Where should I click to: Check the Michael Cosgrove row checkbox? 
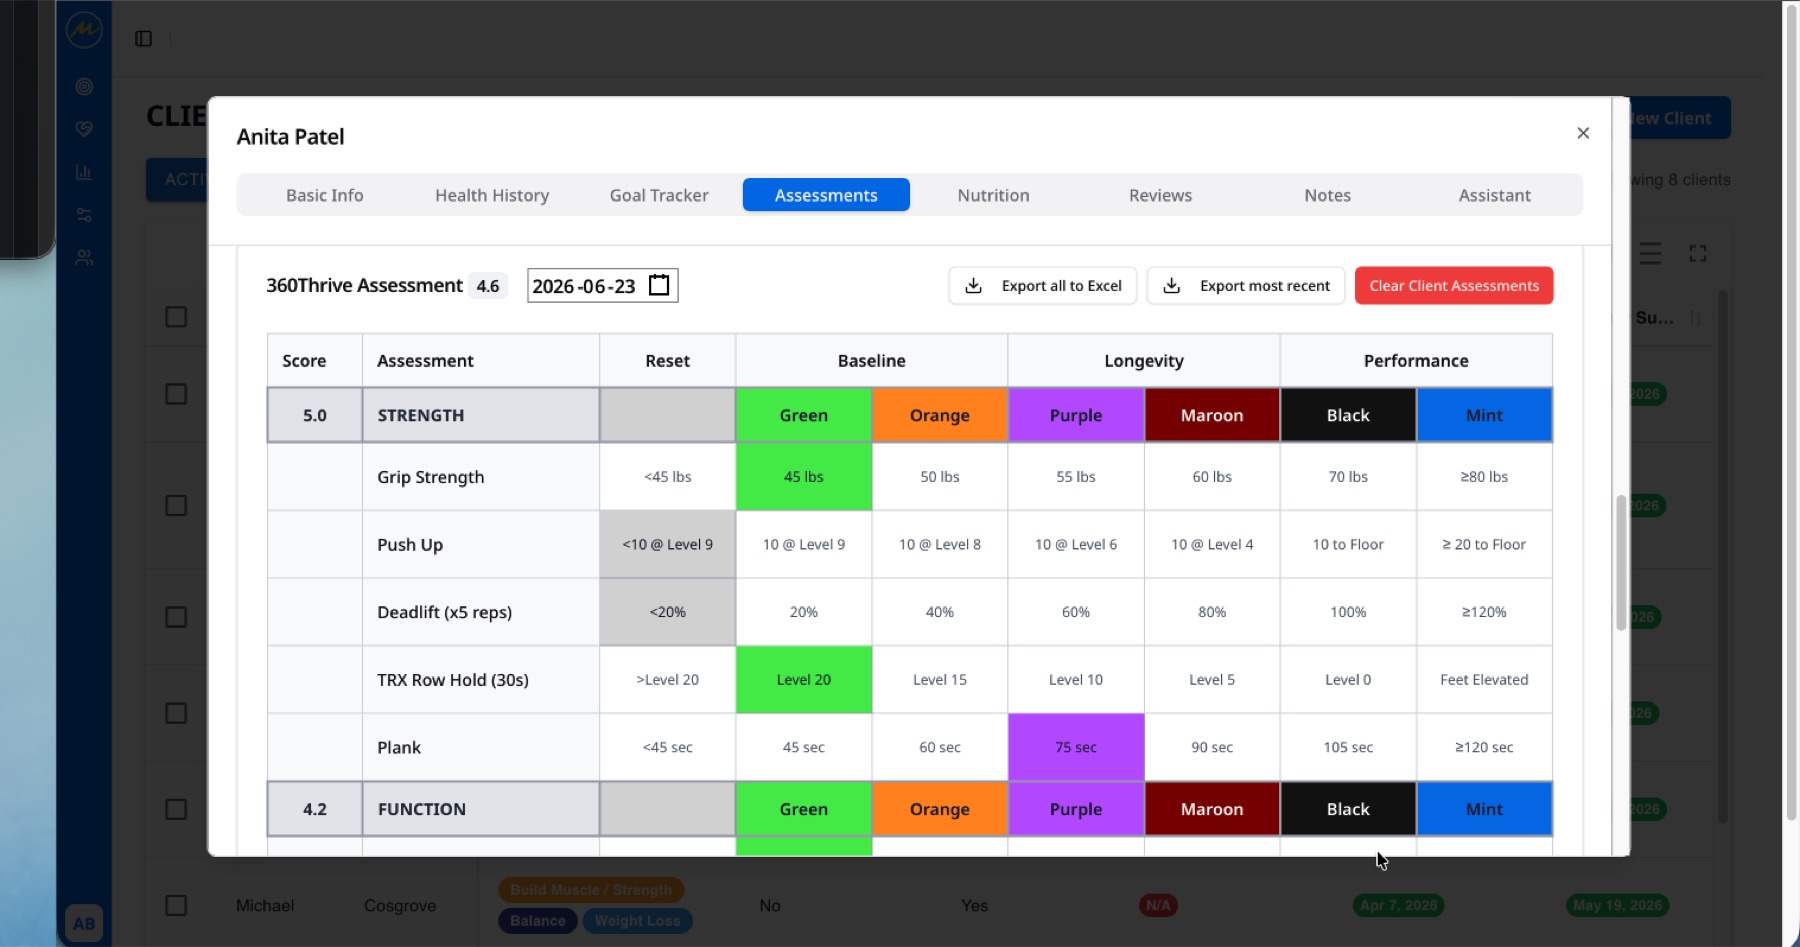(176, 905)
